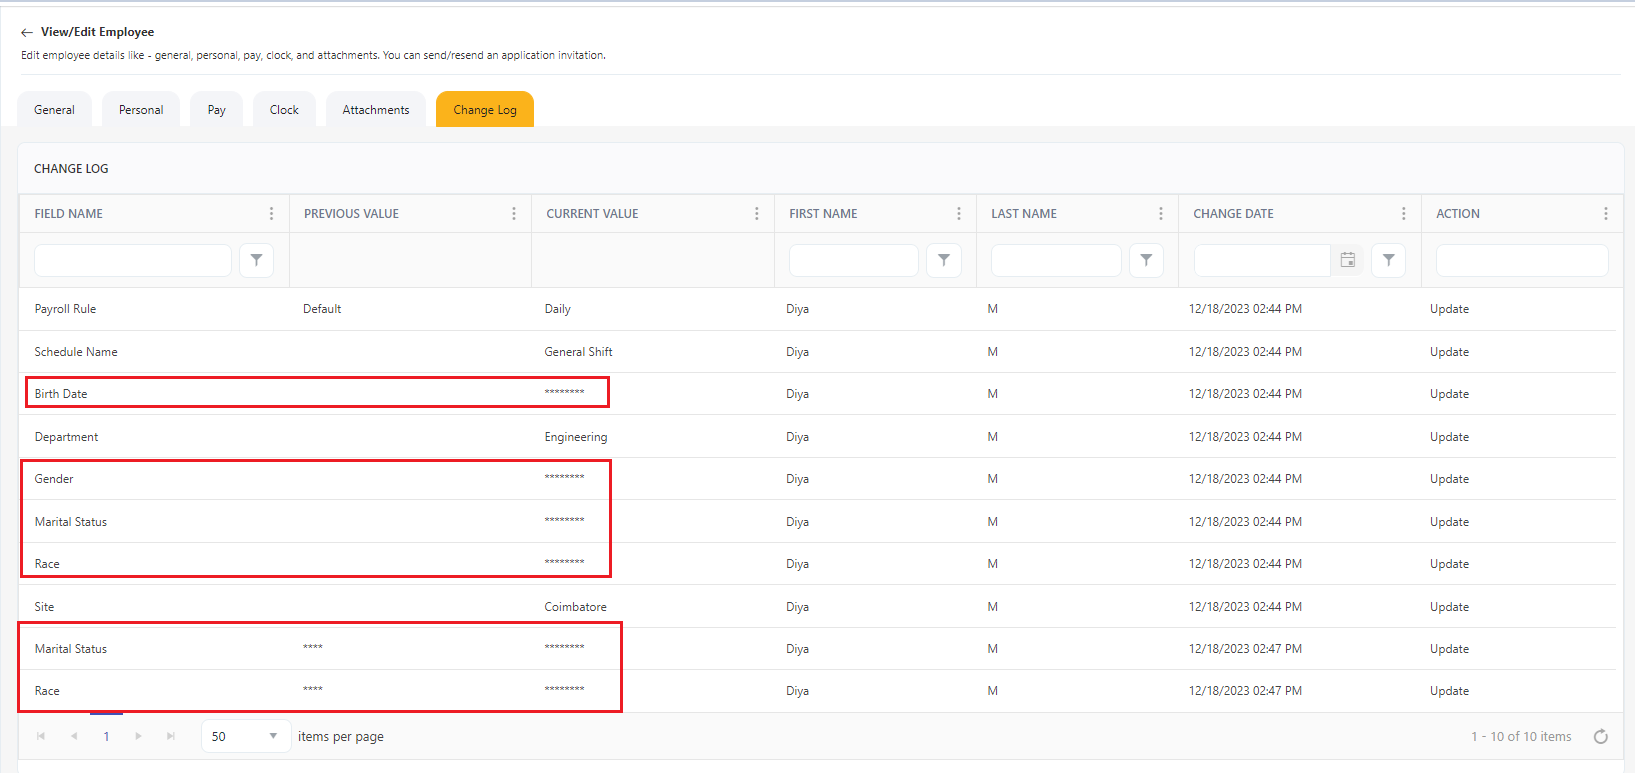Click the back arrow beside View/Edit Employee
The width and height of the screenshot is (1635, 773).
[x=27, y=33]
